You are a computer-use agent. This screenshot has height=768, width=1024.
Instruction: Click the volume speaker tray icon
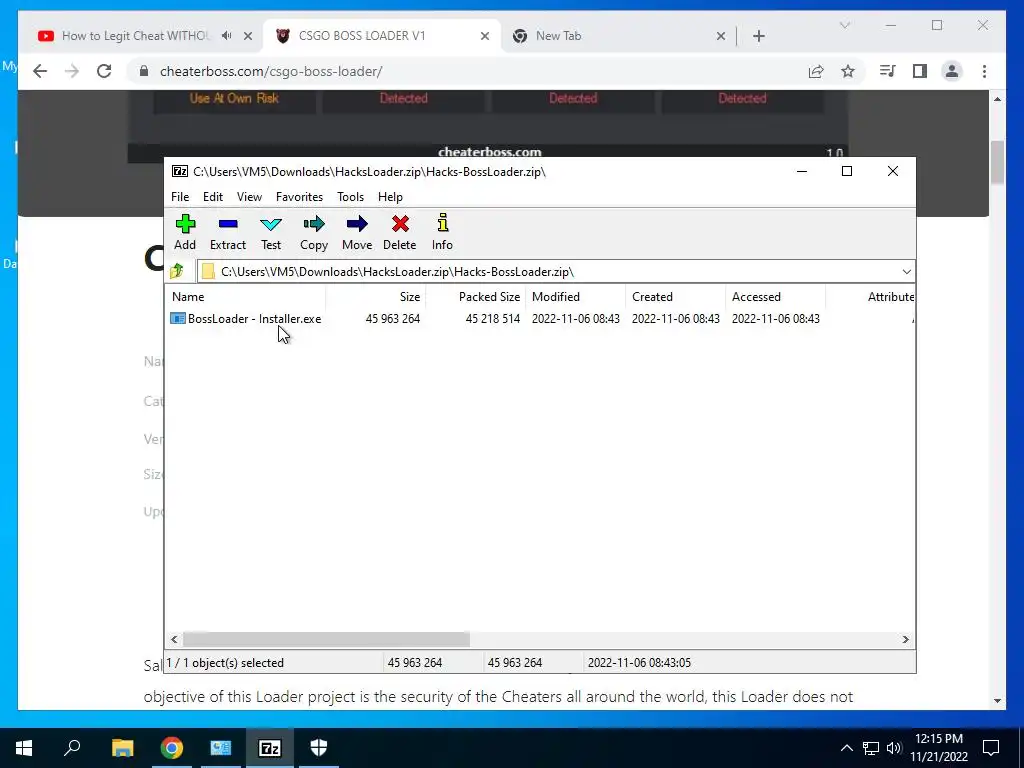click(894, 748)
